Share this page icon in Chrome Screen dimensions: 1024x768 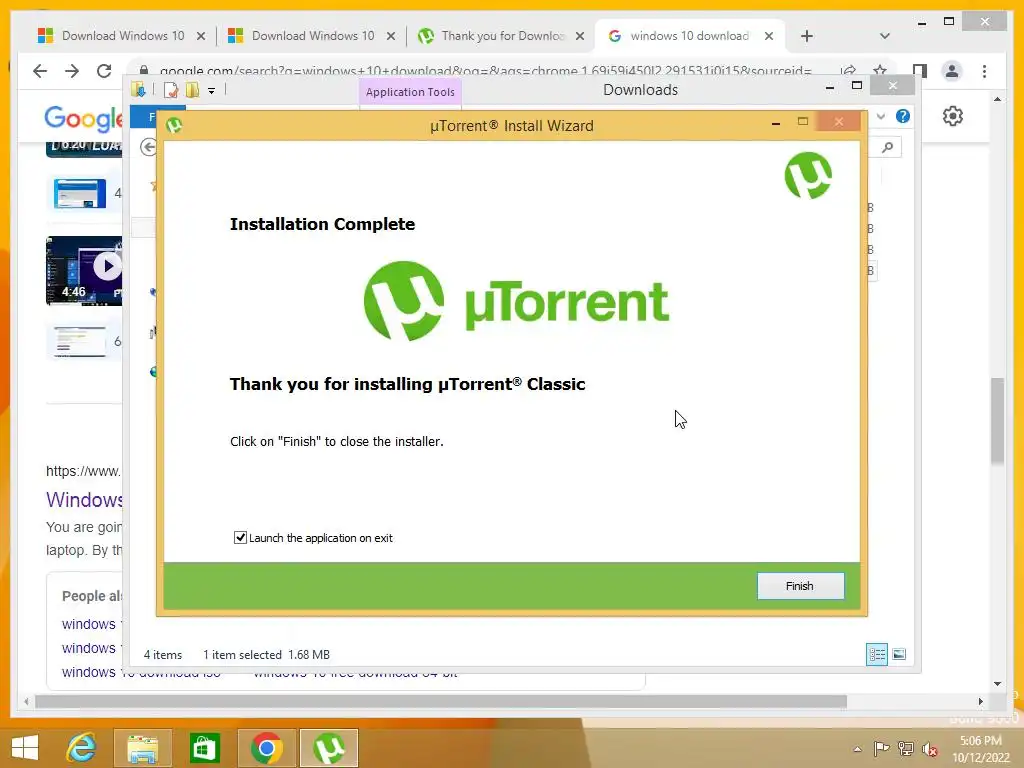click(848, 71)
